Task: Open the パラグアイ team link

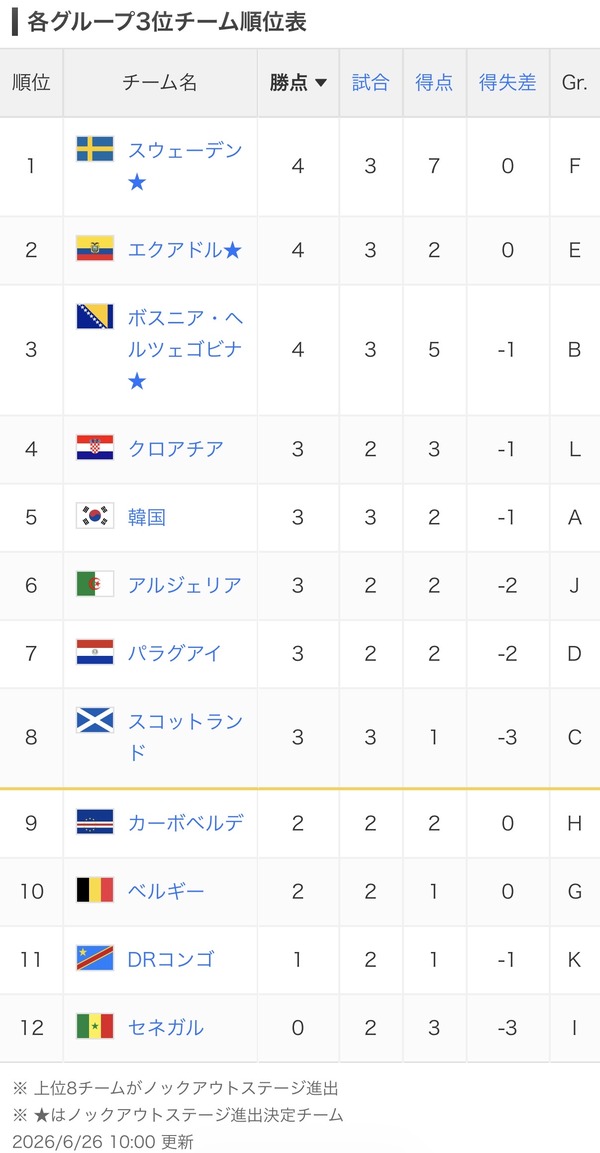Action: pyautogui.click(x=175, y=653)
